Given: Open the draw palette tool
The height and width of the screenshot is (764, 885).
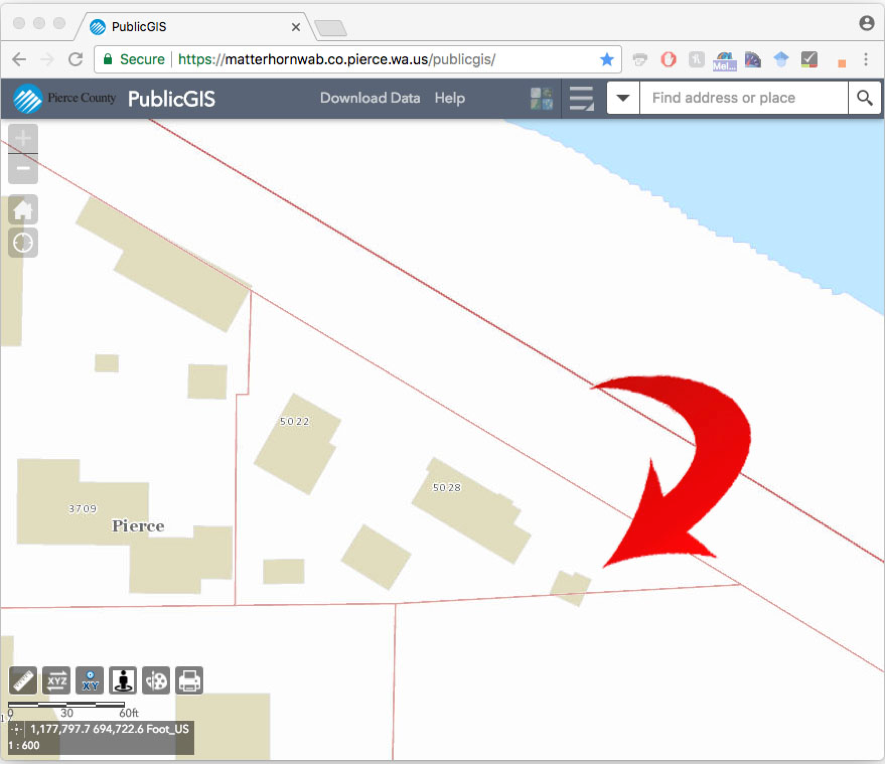Looking at the screenshot, I should click(156, 680).
